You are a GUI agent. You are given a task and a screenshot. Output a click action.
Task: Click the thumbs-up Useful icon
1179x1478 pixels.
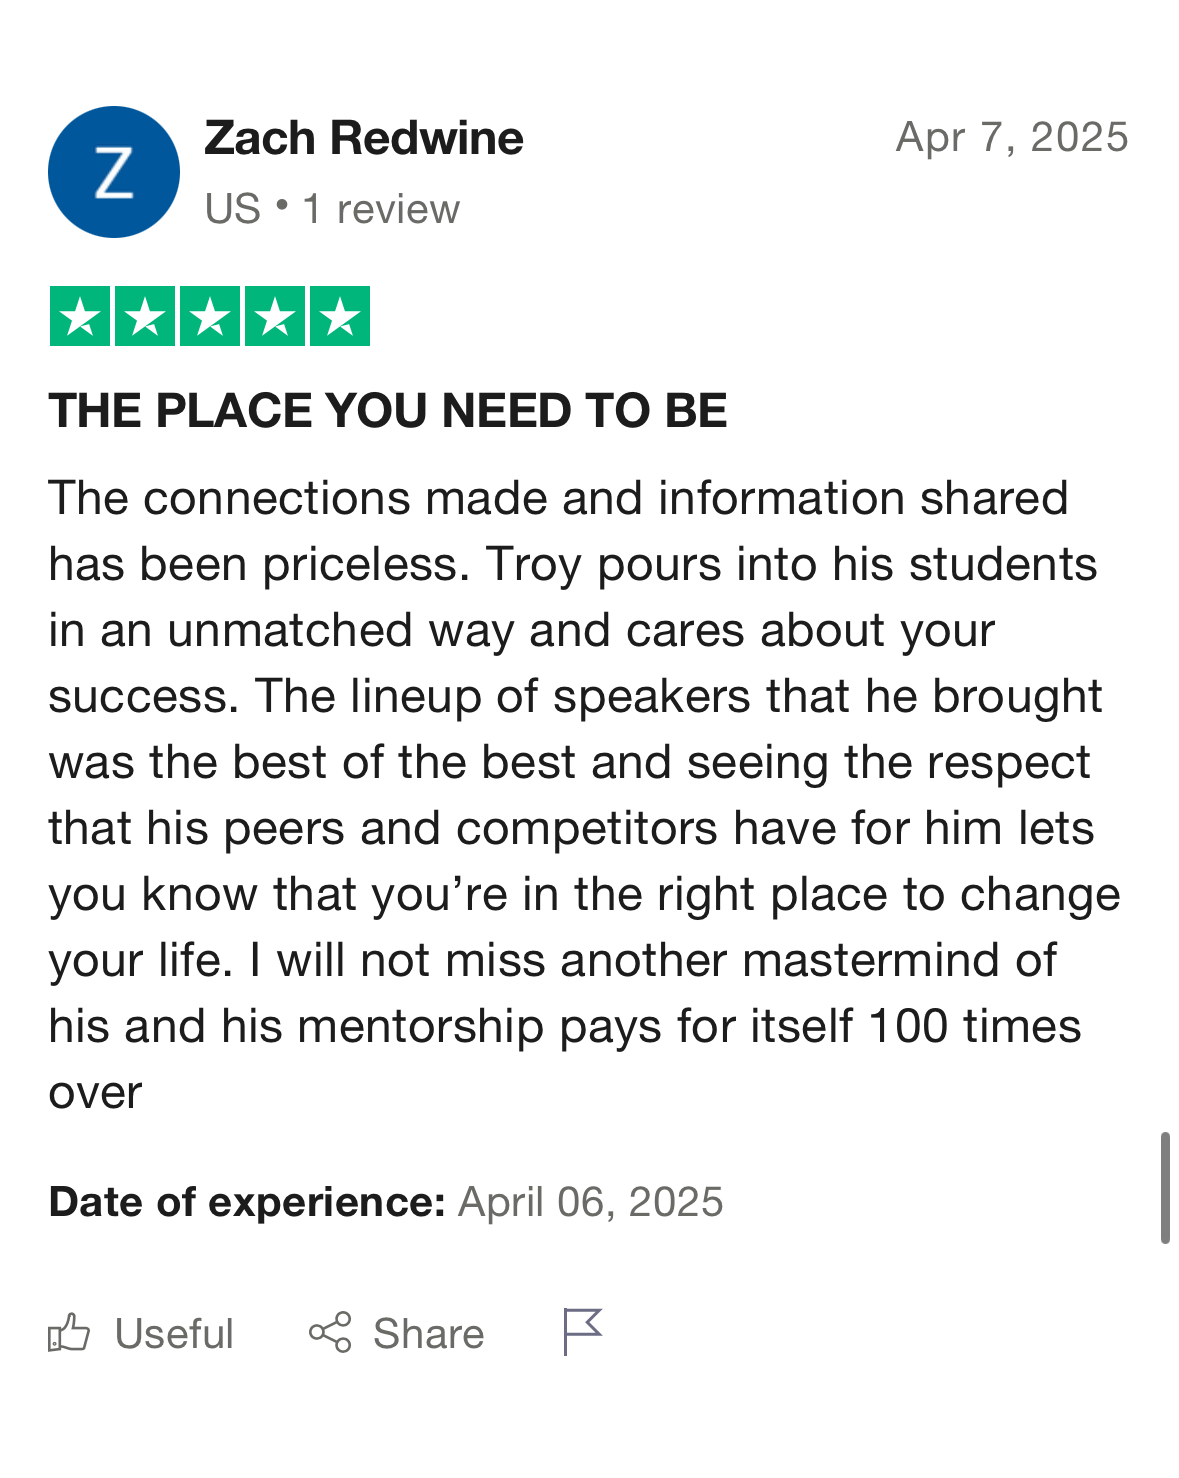69,1333
